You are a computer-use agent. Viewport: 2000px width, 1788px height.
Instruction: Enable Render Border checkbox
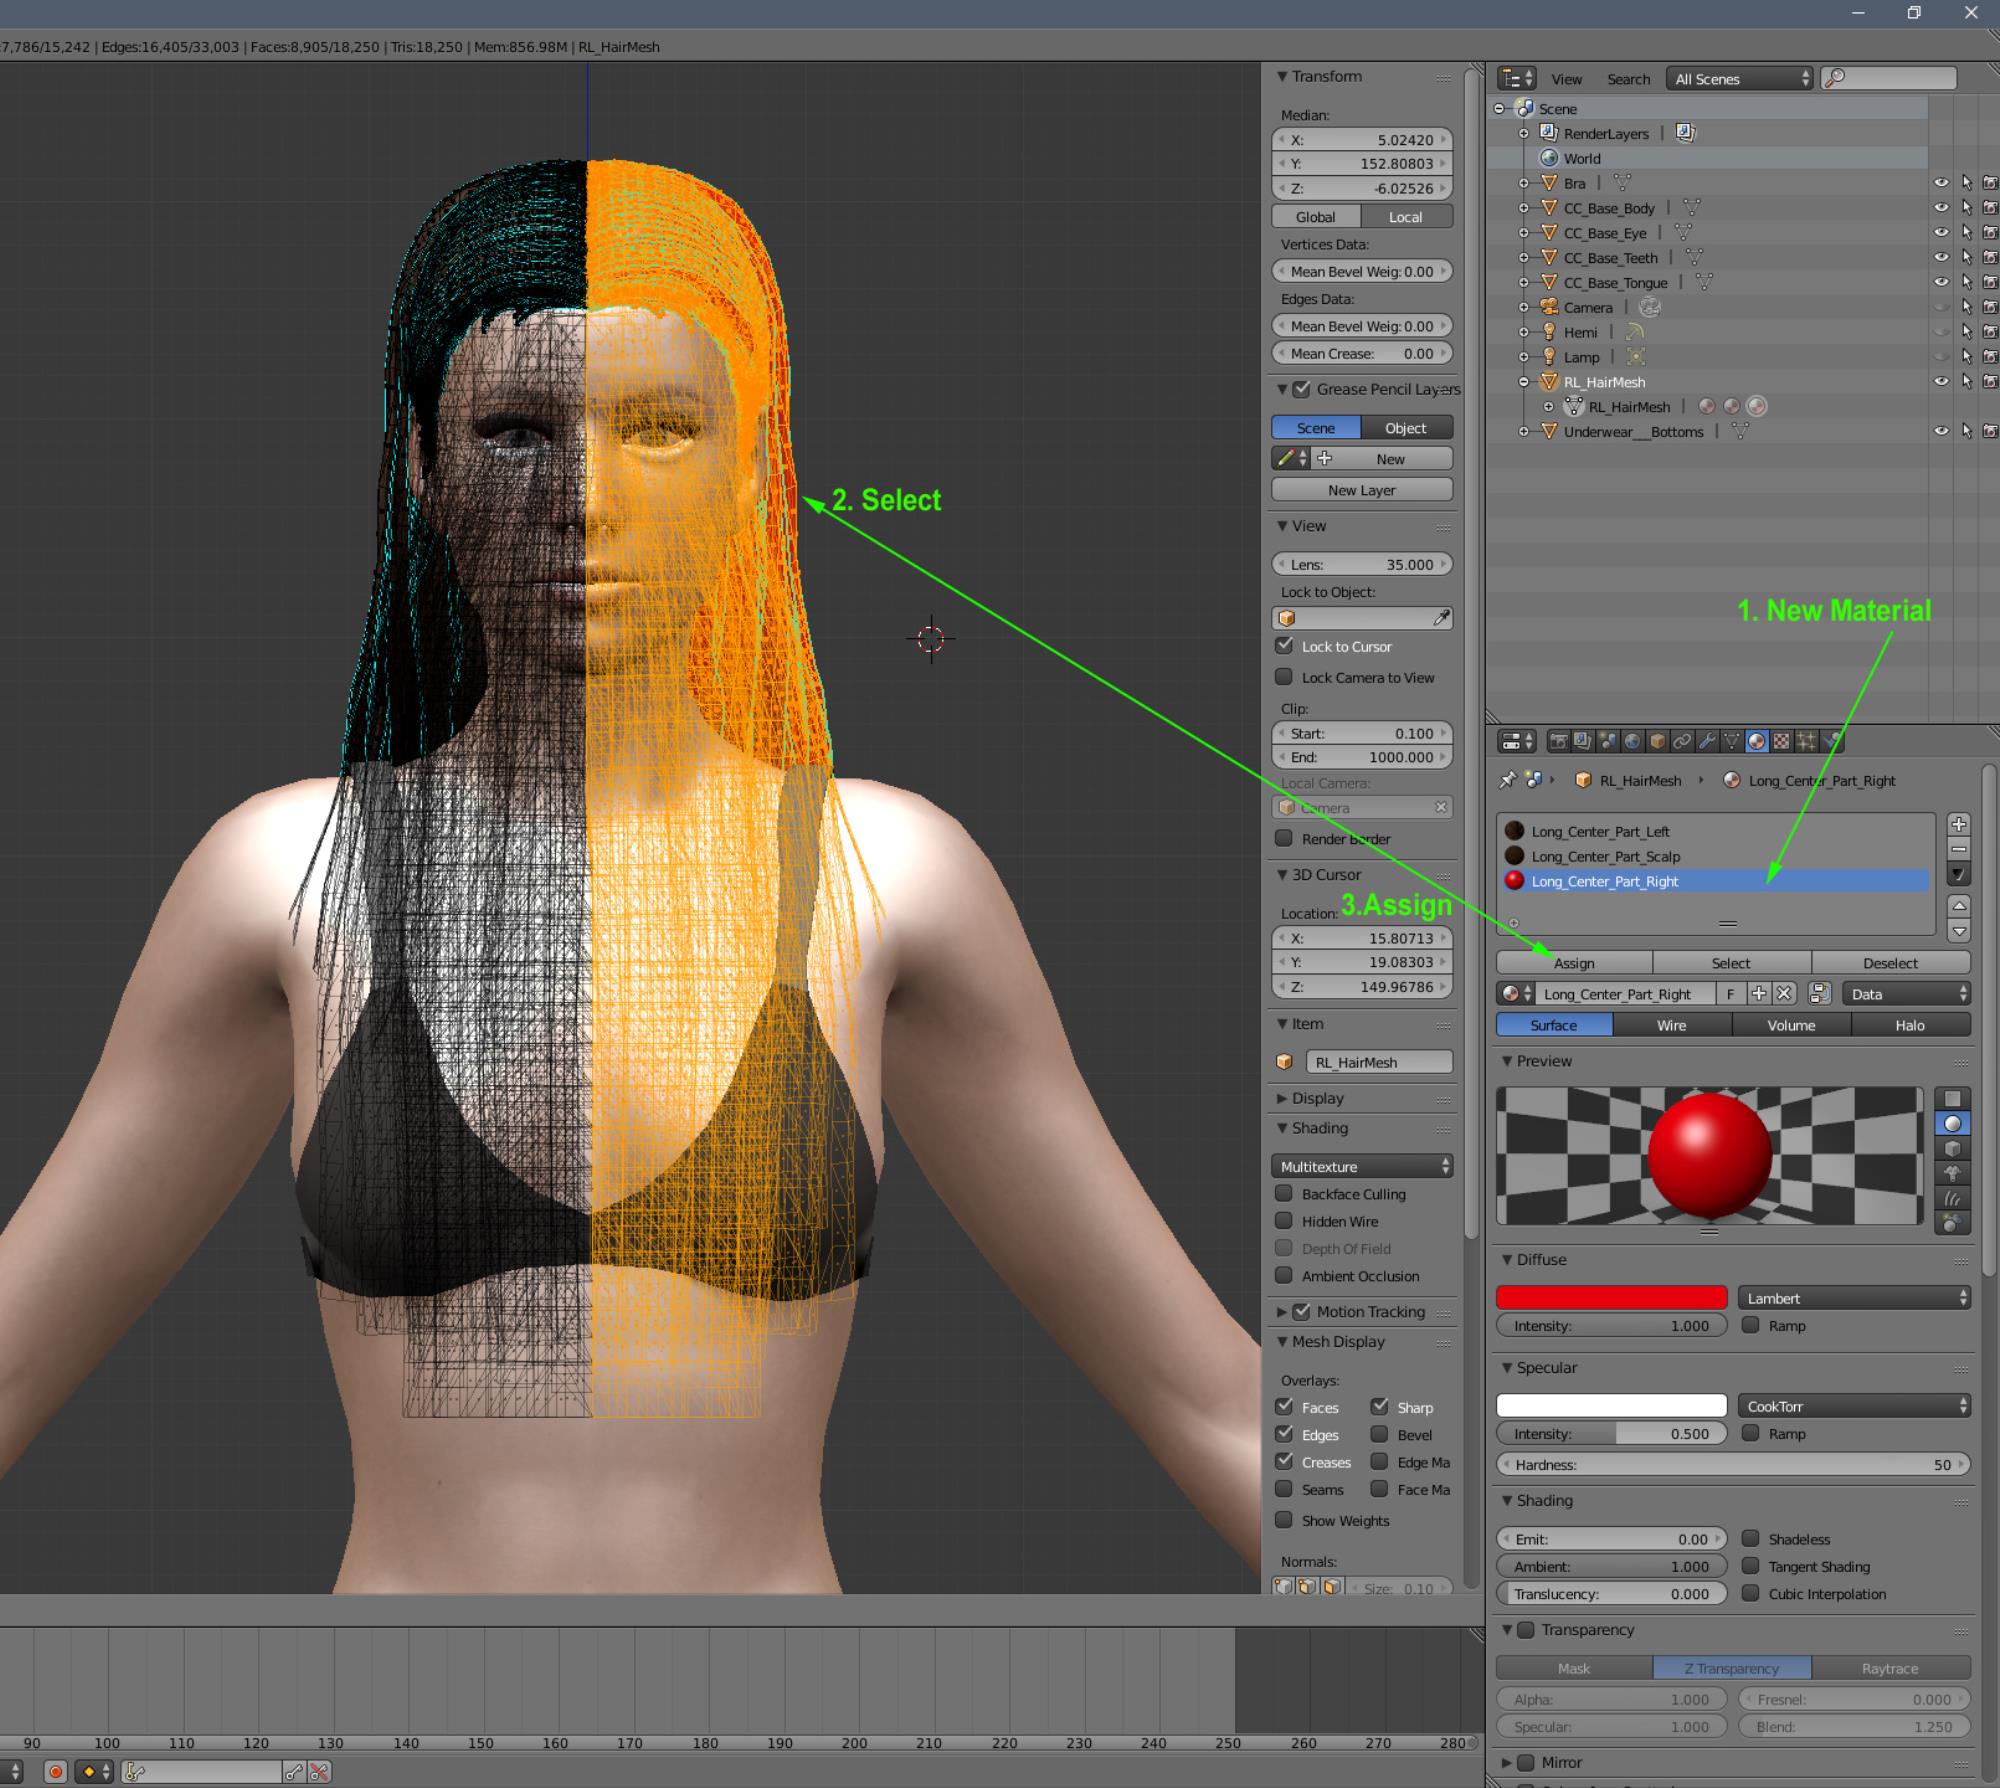(x=1284, y=838)
